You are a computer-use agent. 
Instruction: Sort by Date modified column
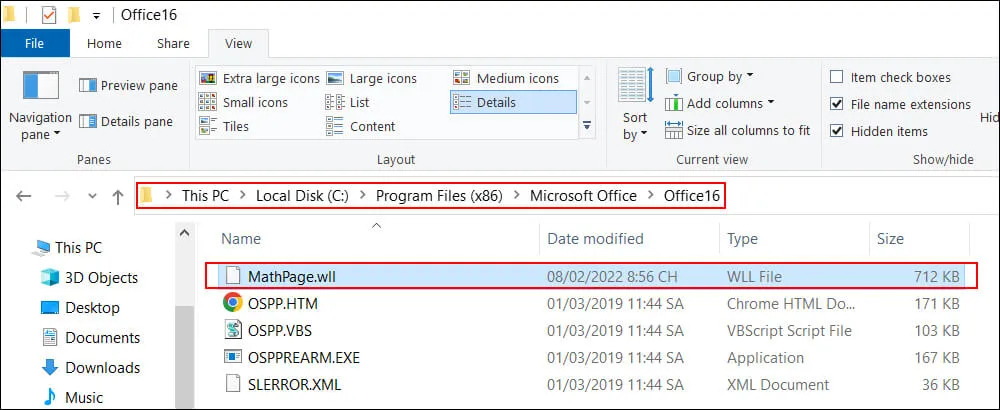pyautogui.click(x=596, y=238)
